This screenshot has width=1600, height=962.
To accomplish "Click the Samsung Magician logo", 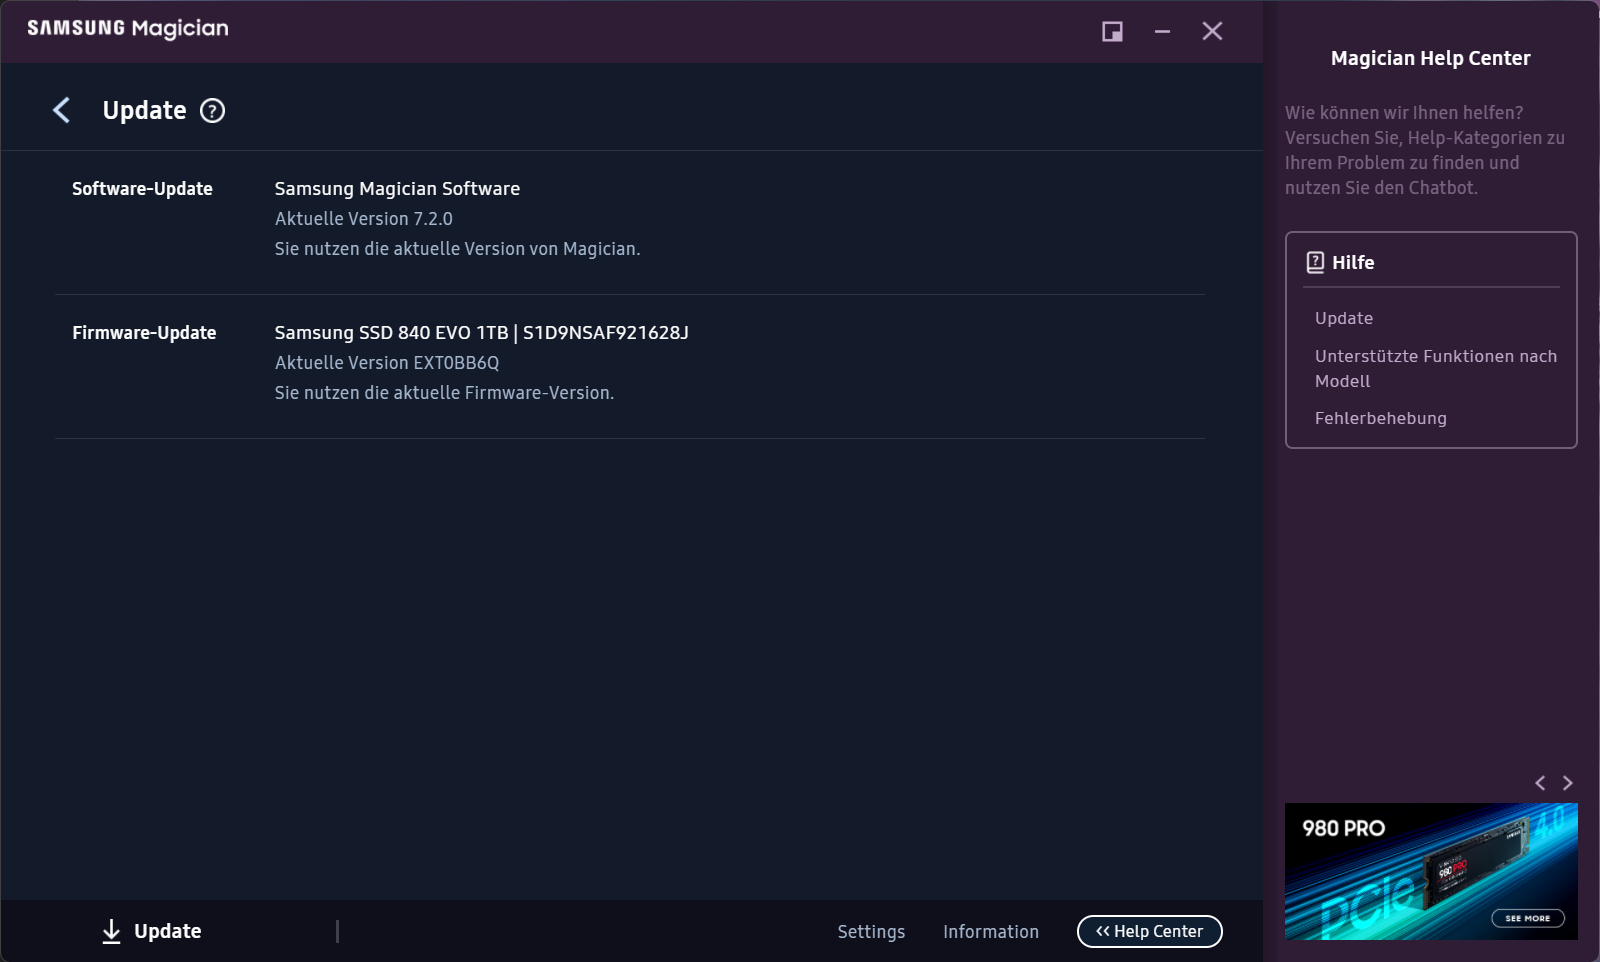I will [x=128, y=29].
